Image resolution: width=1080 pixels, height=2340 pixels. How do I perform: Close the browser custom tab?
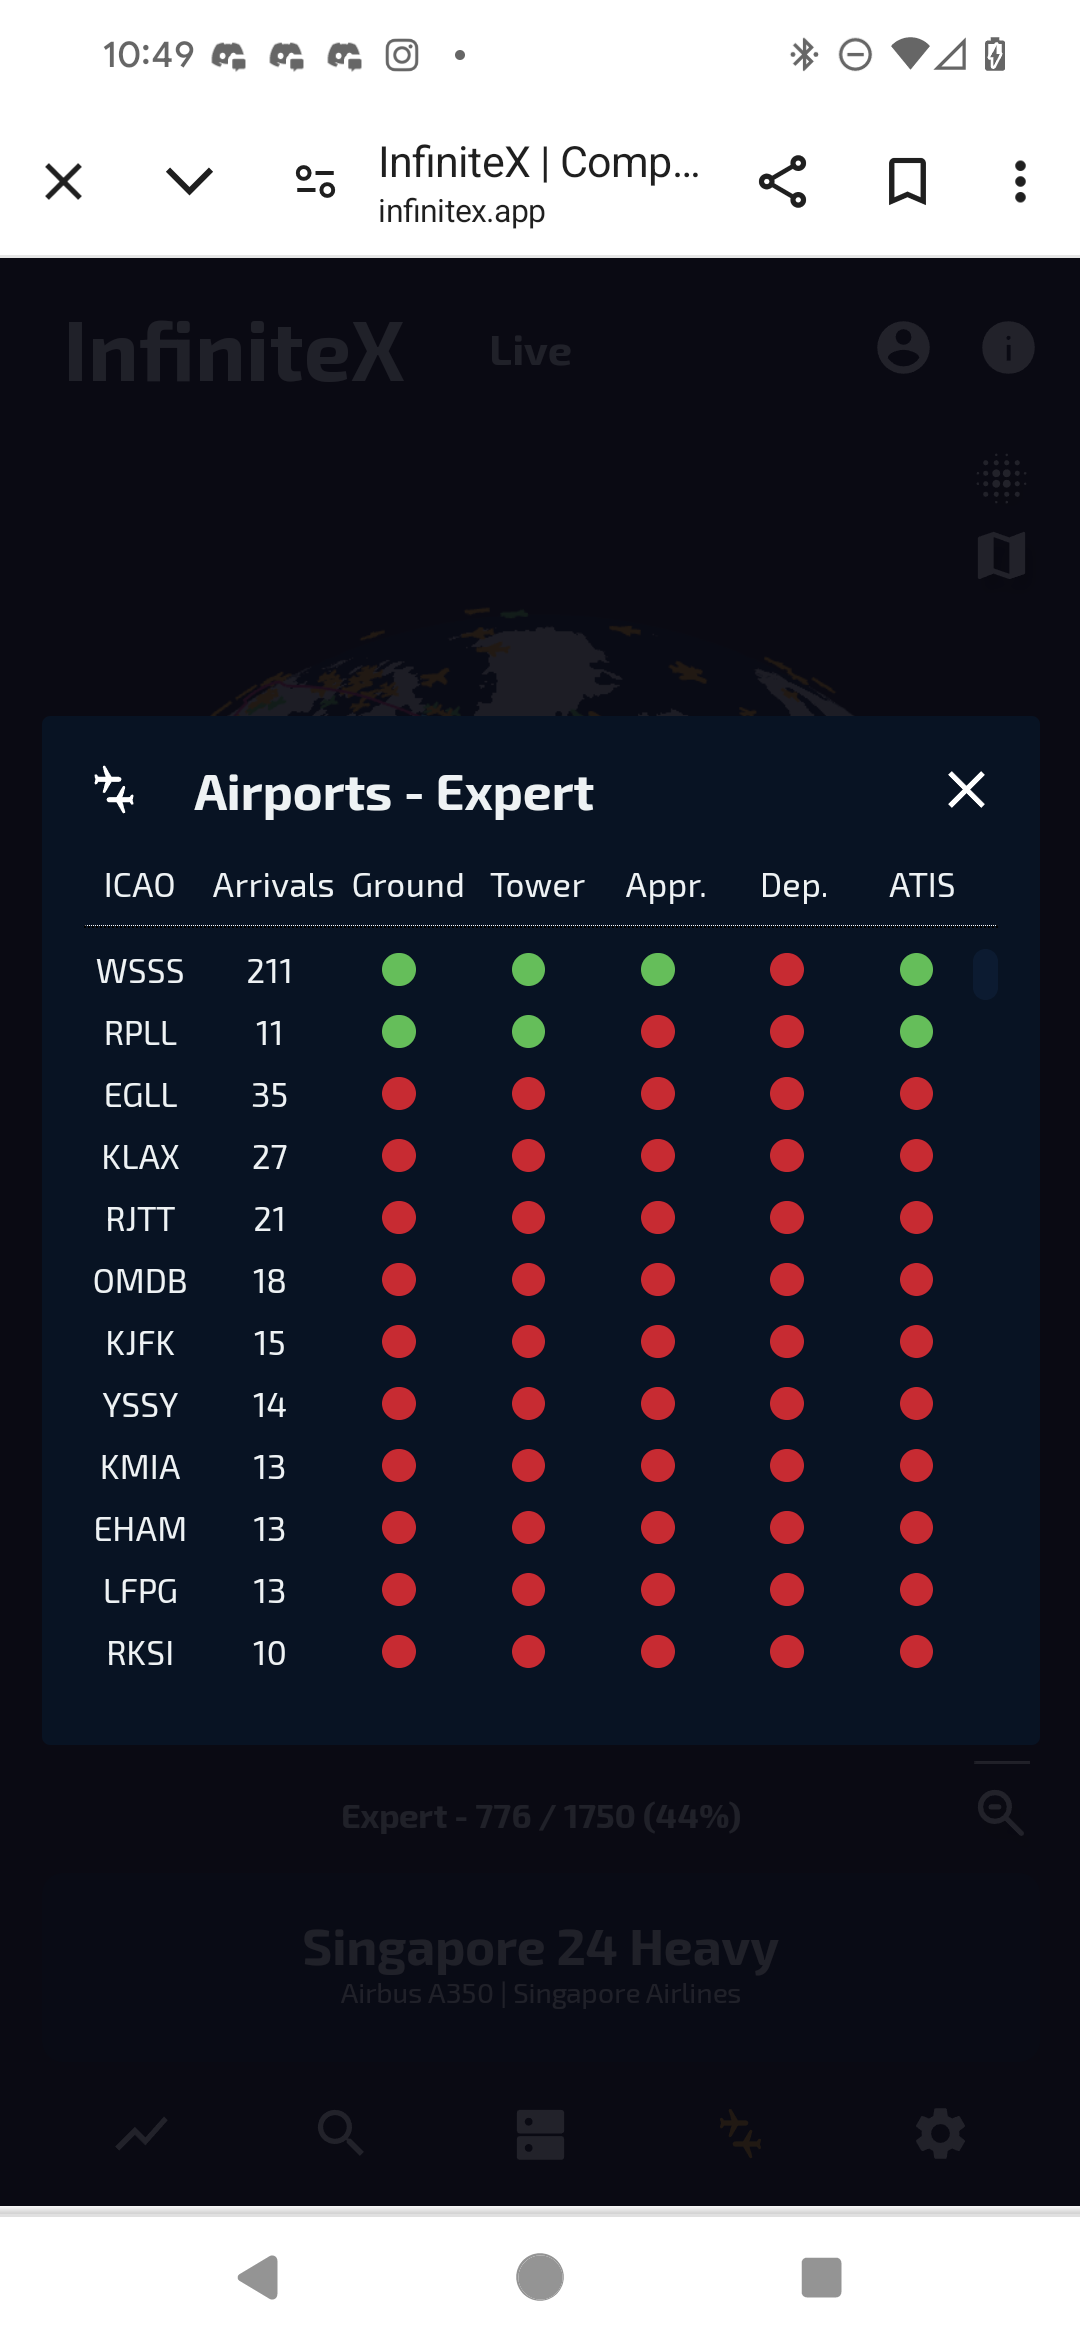[x=64, y=182]
